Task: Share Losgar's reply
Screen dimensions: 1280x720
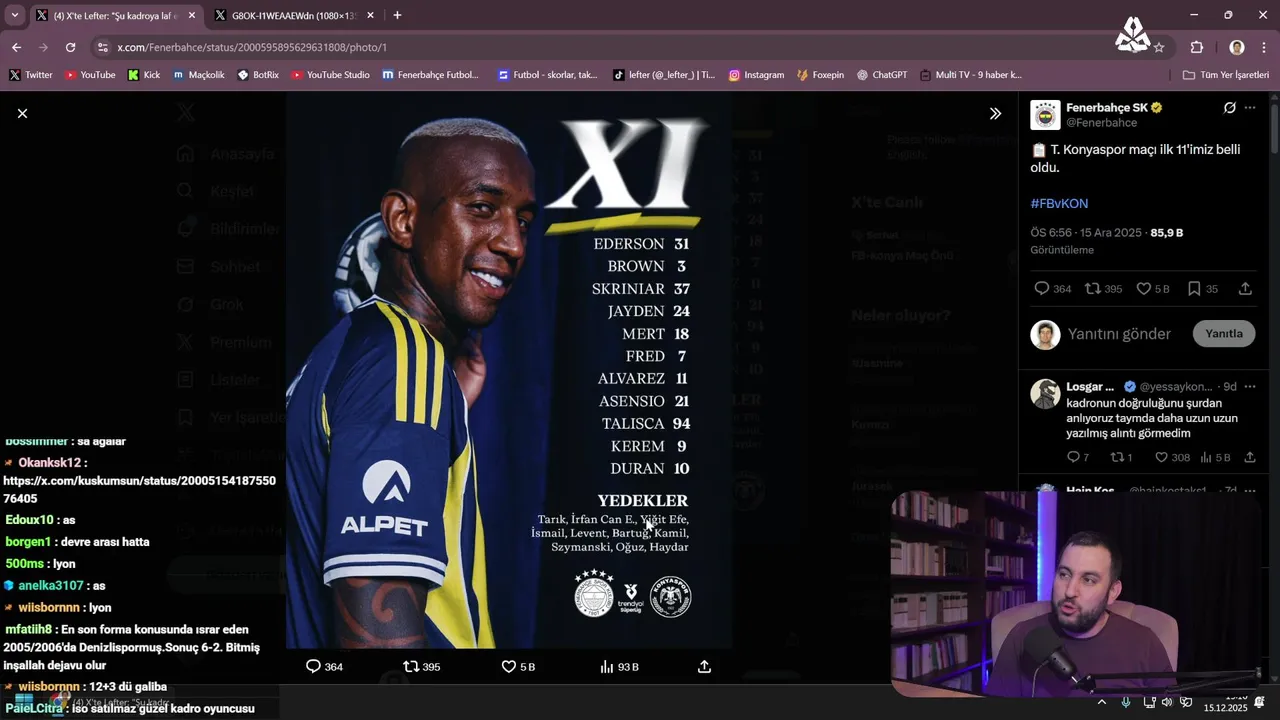Action: pyautogui.click(x=1249, y=457)
